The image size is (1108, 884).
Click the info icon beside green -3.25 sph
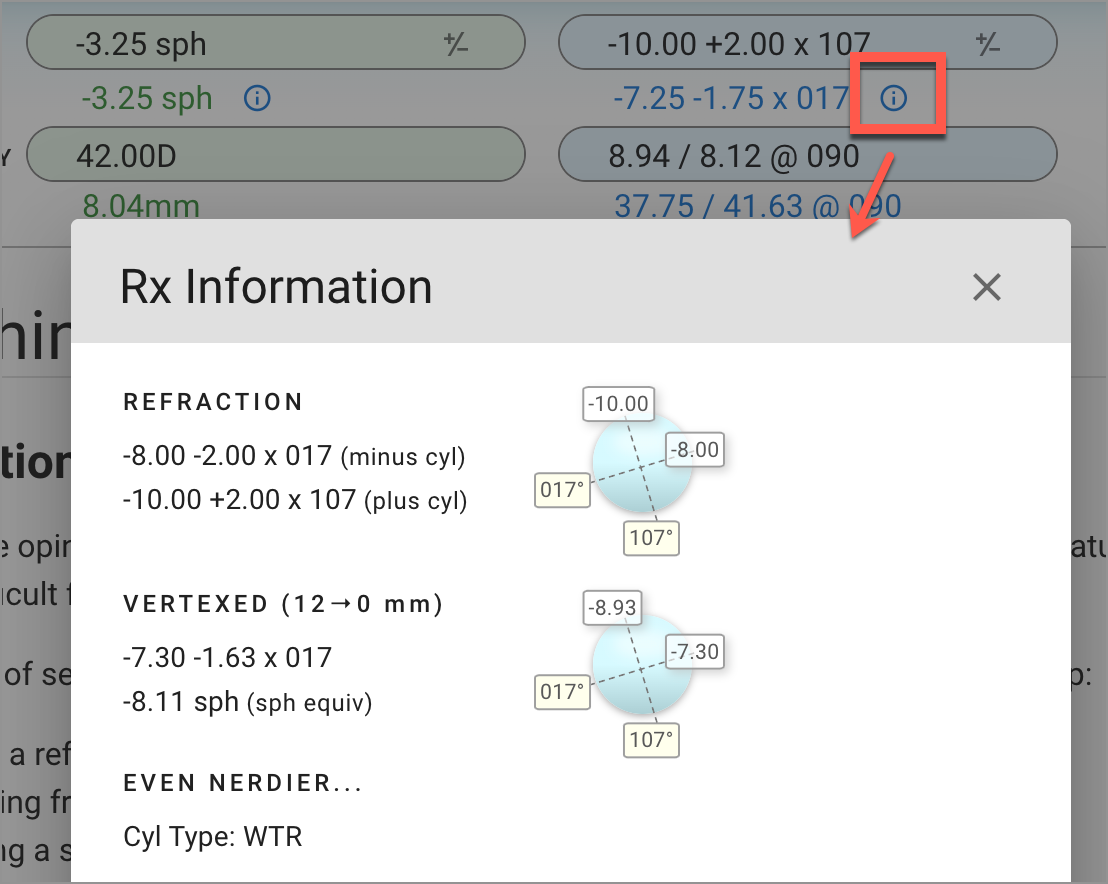point(257,98)
